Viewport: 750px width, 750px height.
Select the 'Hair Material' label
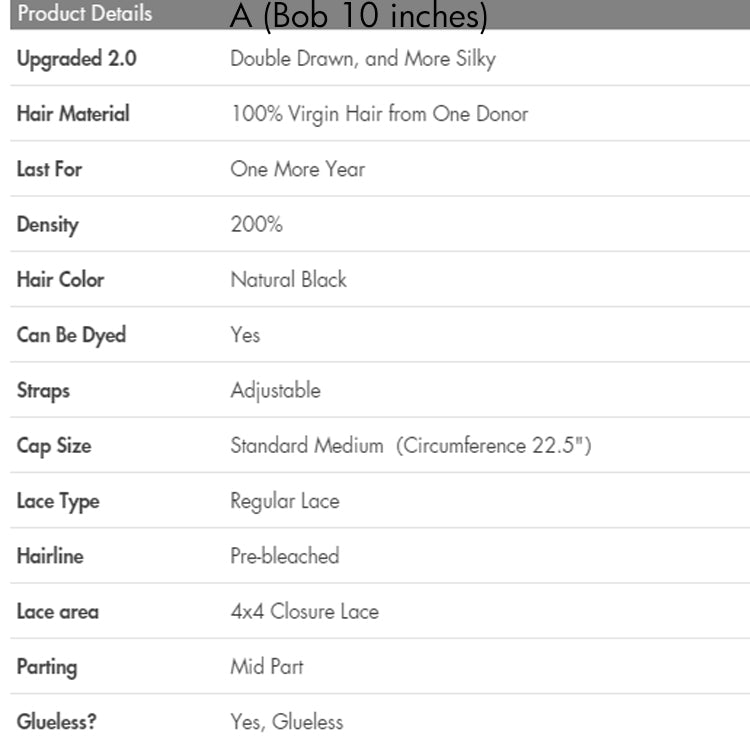click(x=73, y=114)
